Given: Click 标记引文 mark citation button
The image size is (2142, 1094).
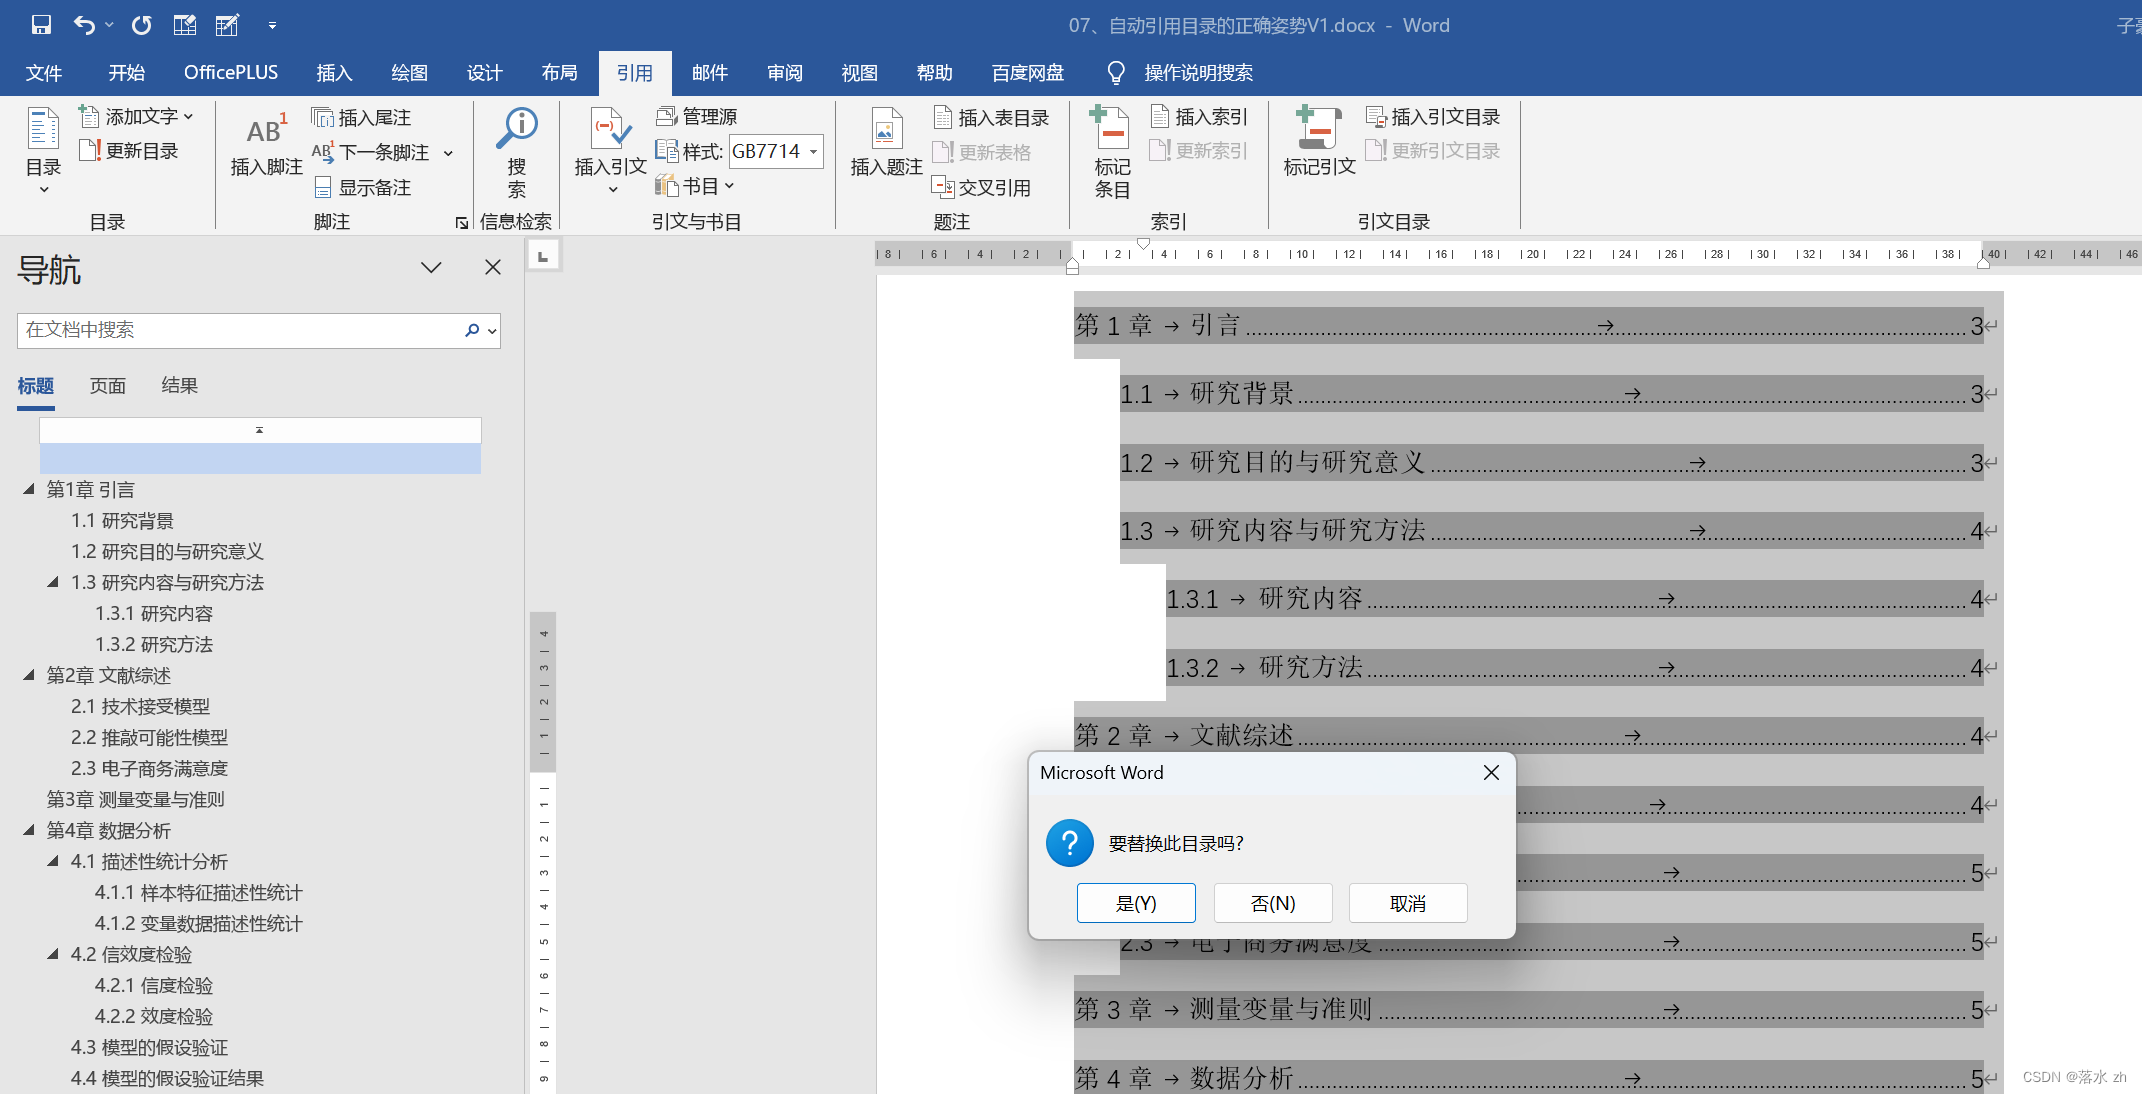Looking at the screenshot, I should (x=1319, y=142).
